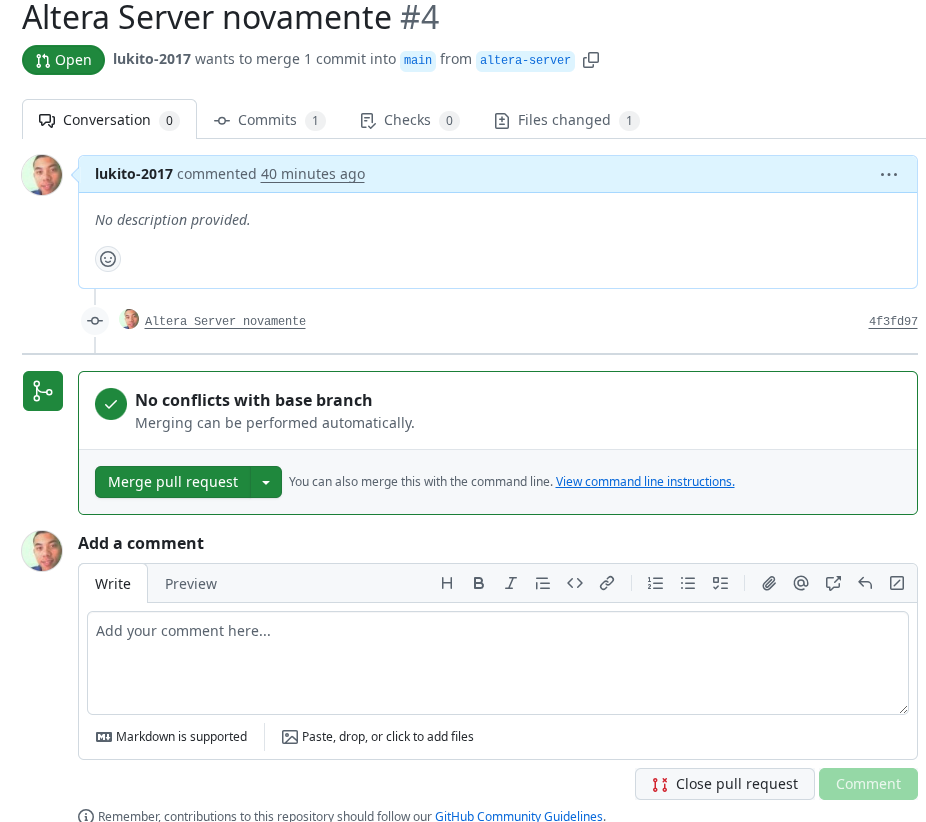Click the No conflicts with base branch text
This screenshot has height=822, width=926.
tap(253, 400)
